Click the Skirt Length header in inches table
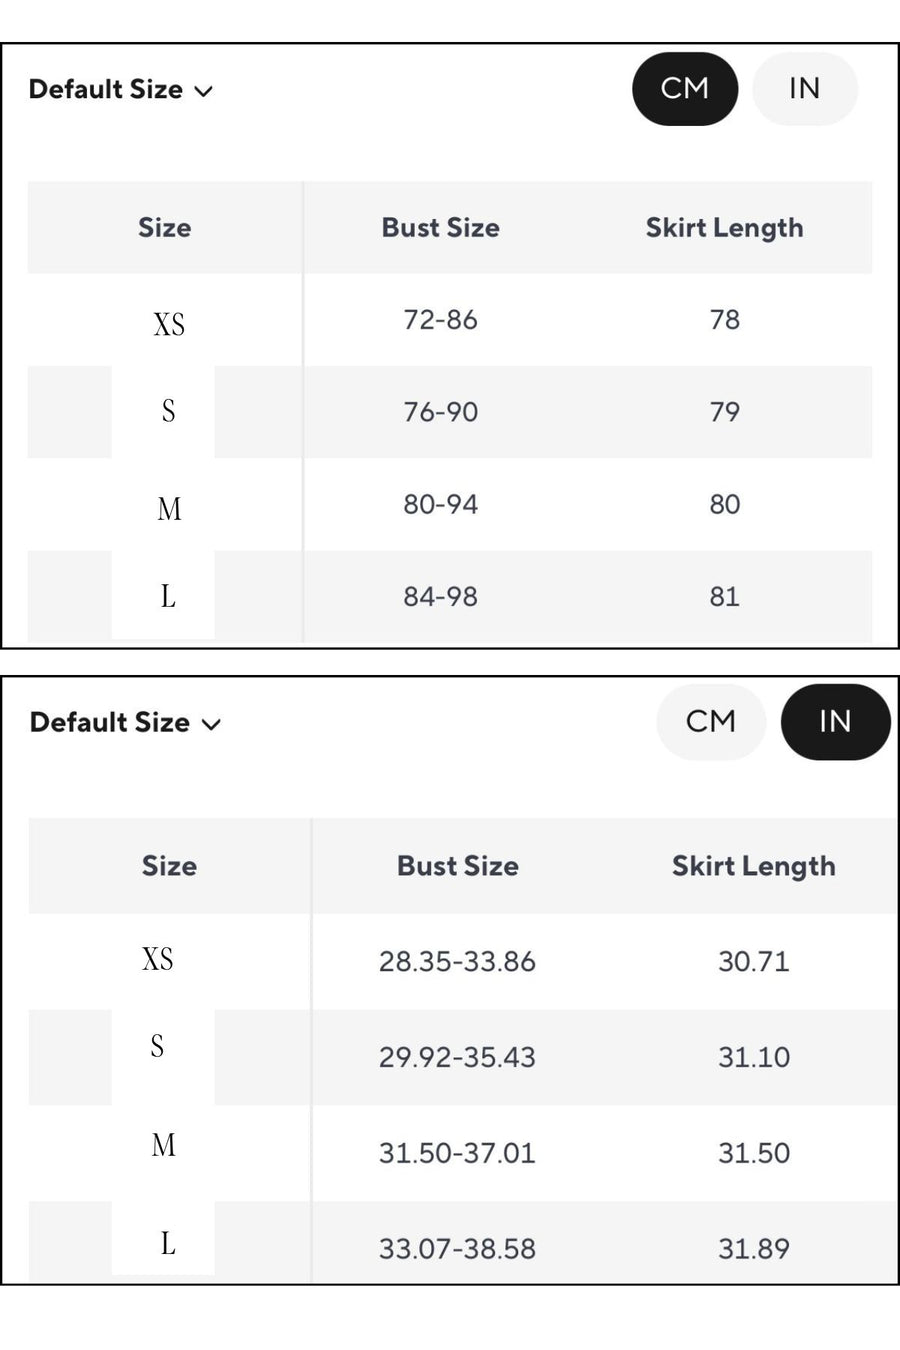This screenshot has width=900, height=1350. click(754, 866)
